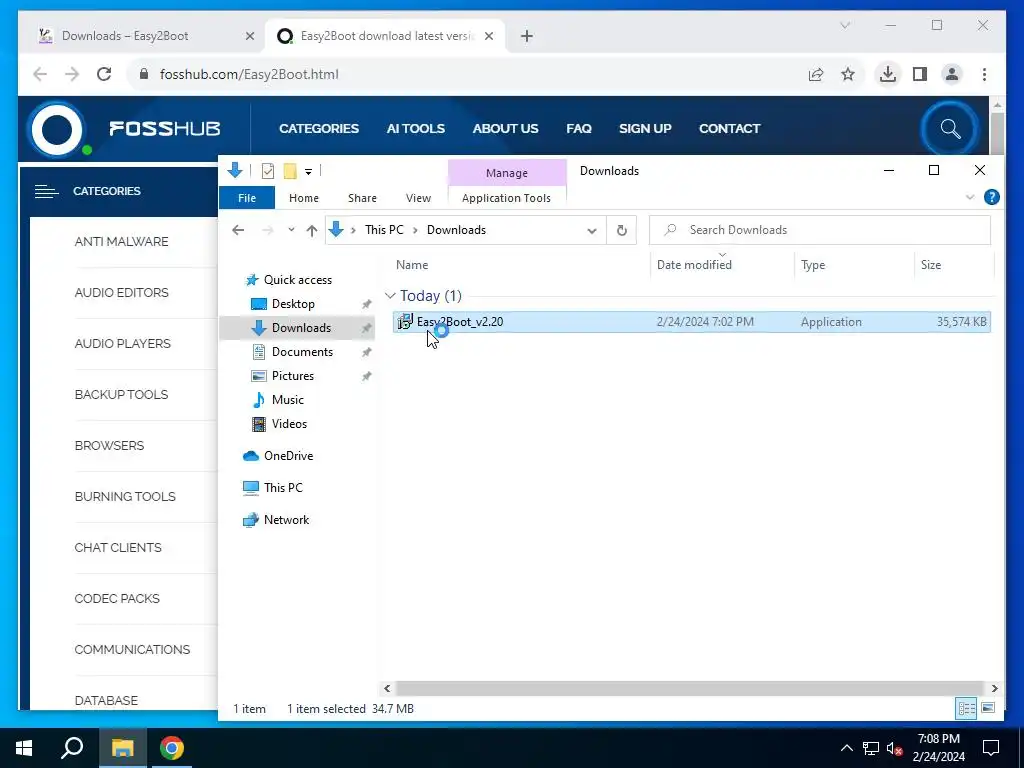Click the New Folder icon in Explorer title bar

point(290,171)
